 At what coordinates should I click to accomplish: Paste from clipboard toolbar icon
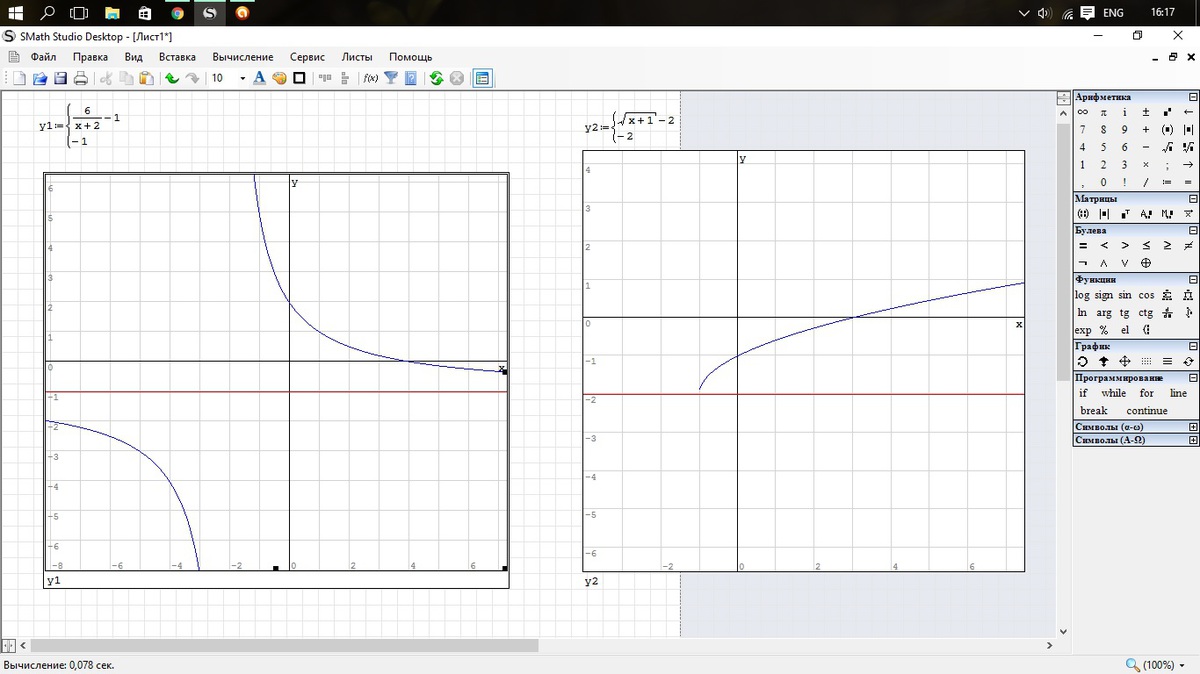[x=146, y=78]
